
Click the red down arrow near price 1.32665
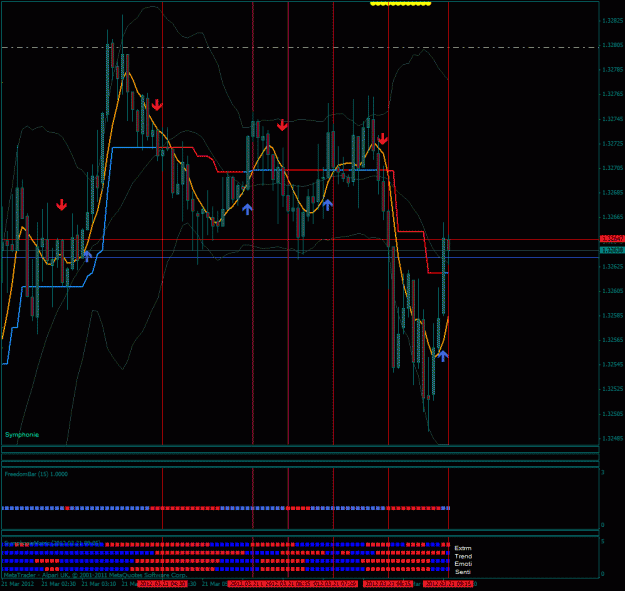click(61, 205)
